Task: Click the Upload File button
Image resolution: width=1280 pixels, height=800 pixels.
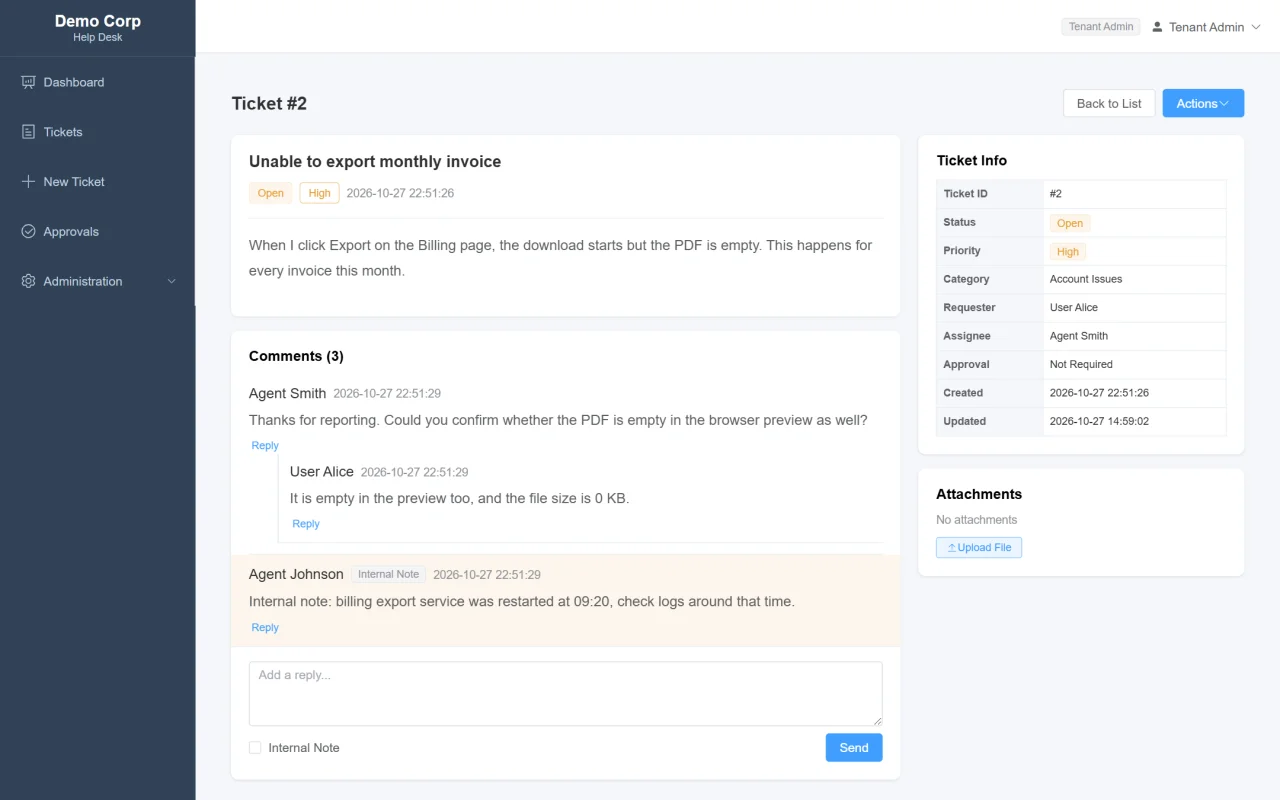Action: point(979,548)
